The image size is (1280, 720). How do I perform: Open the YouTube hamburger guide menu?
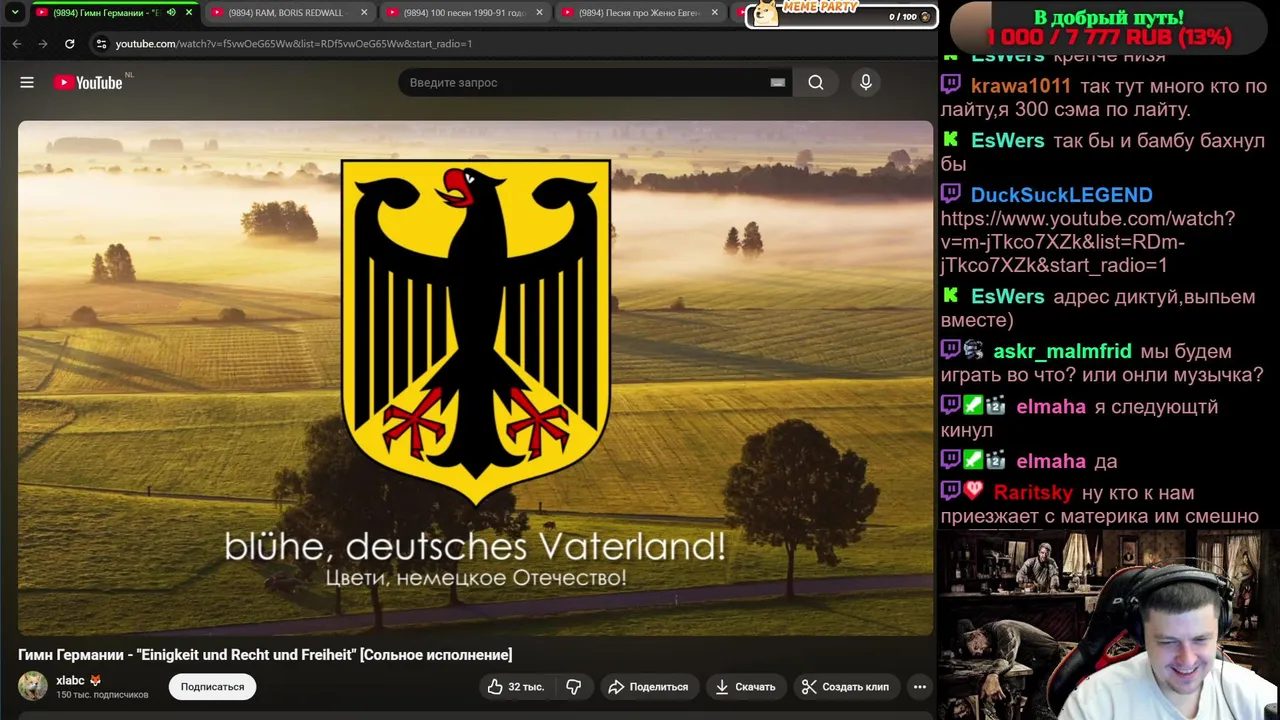pyautogui.click(x=27, y=83)
